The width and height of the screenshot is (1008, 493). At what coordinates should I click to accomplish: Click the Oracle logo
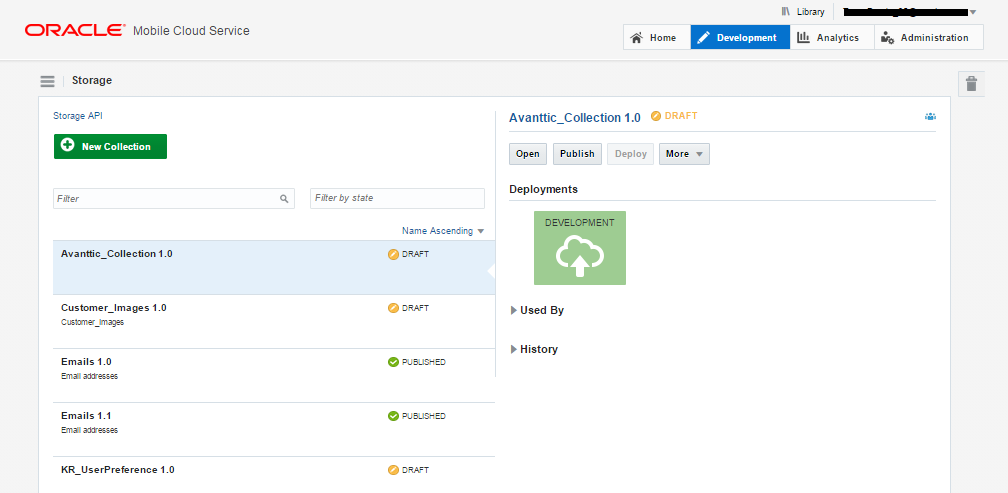75,31
